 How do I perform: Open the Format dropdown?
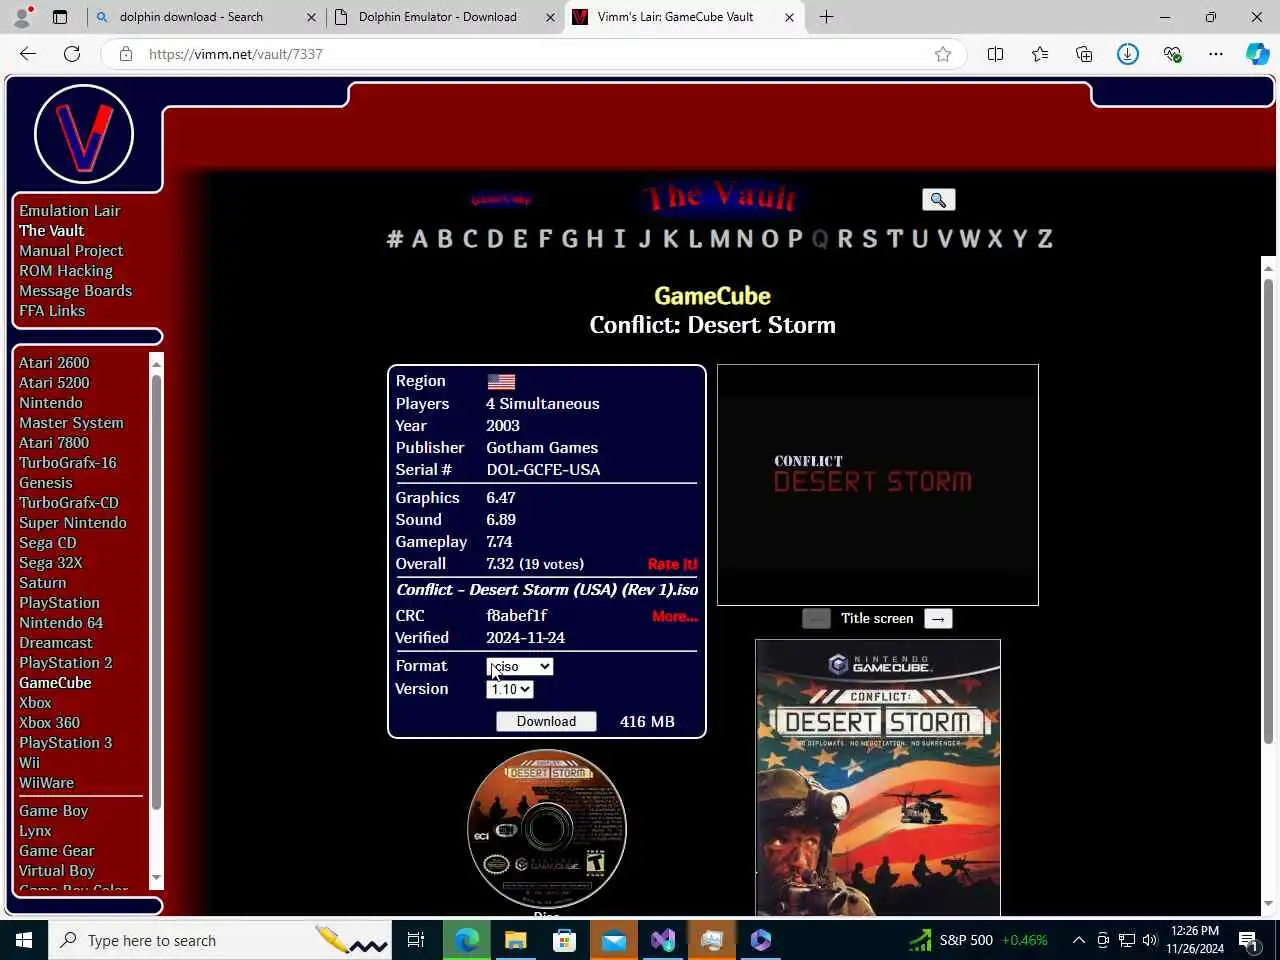519,667
